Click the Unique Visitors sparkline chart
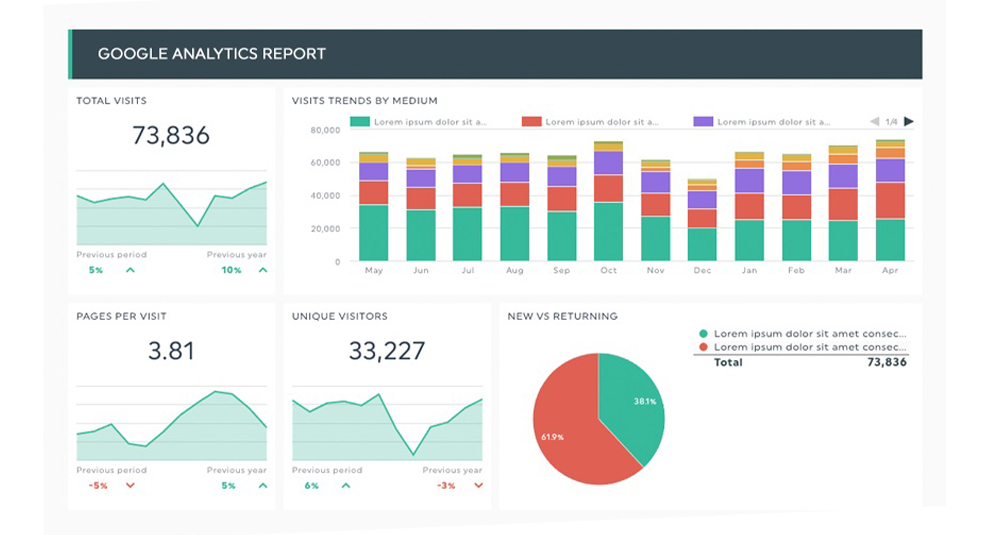 coord(387,423)
